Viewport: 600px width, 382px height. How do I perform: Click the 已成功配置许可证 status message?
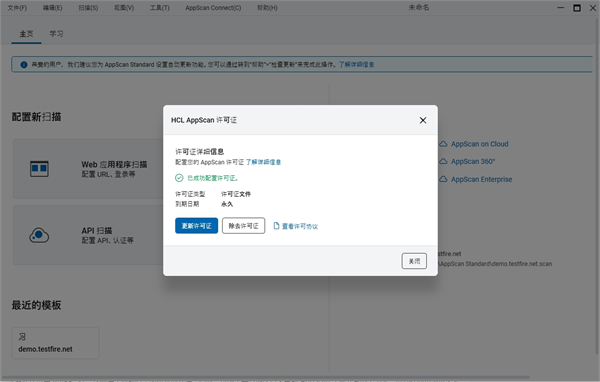click(x=213, y=178)
